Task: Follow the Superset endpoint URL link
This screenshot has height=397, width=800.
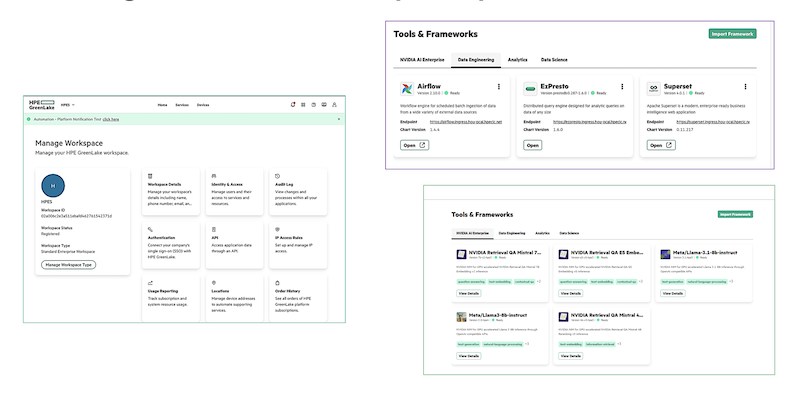Action: pos(713,122)
